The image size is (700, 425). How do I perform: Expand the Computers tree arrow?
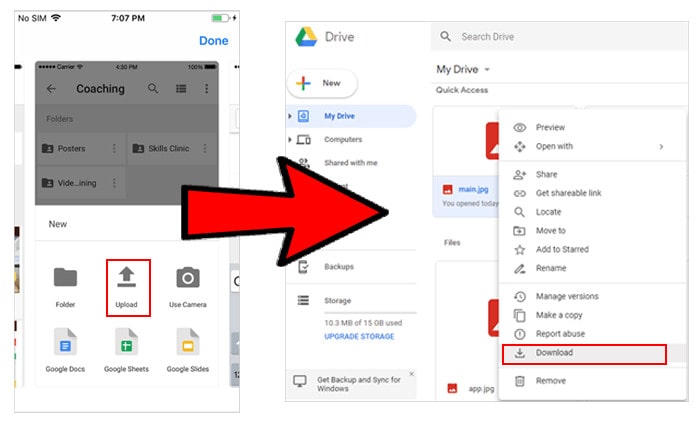(x=290, y=140)
